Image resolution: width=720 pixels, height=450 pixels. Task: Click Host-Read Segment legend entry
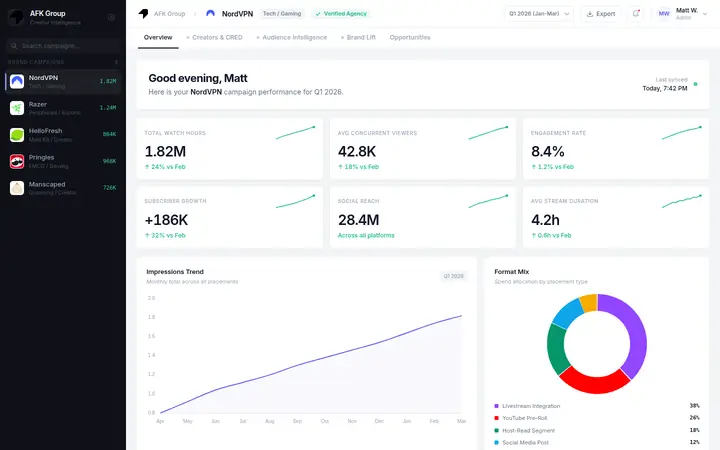596,431
